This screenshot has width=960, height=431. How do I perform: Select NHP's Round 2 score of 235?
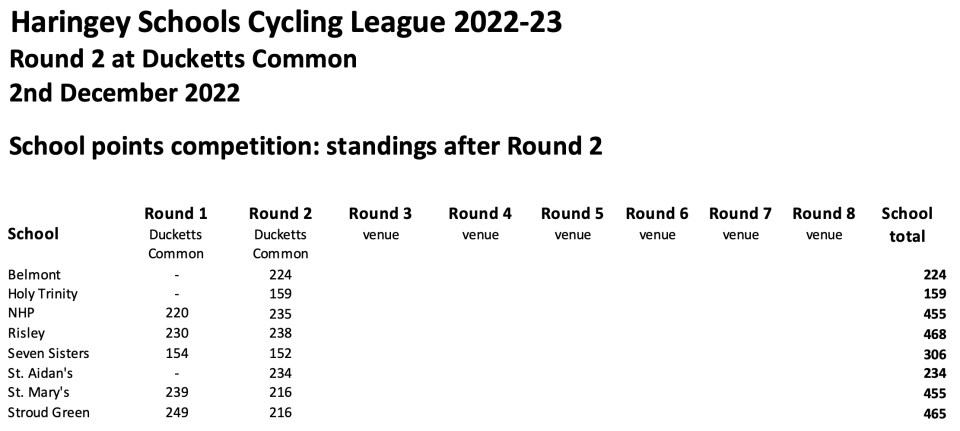tap(280, 313)
